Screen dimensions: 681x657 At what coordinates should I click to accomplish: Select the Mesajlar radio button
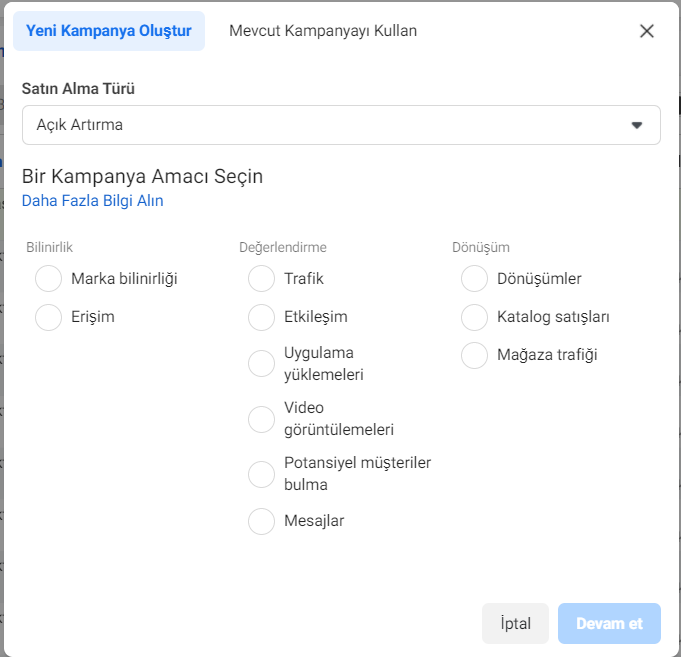click(262, 521)
